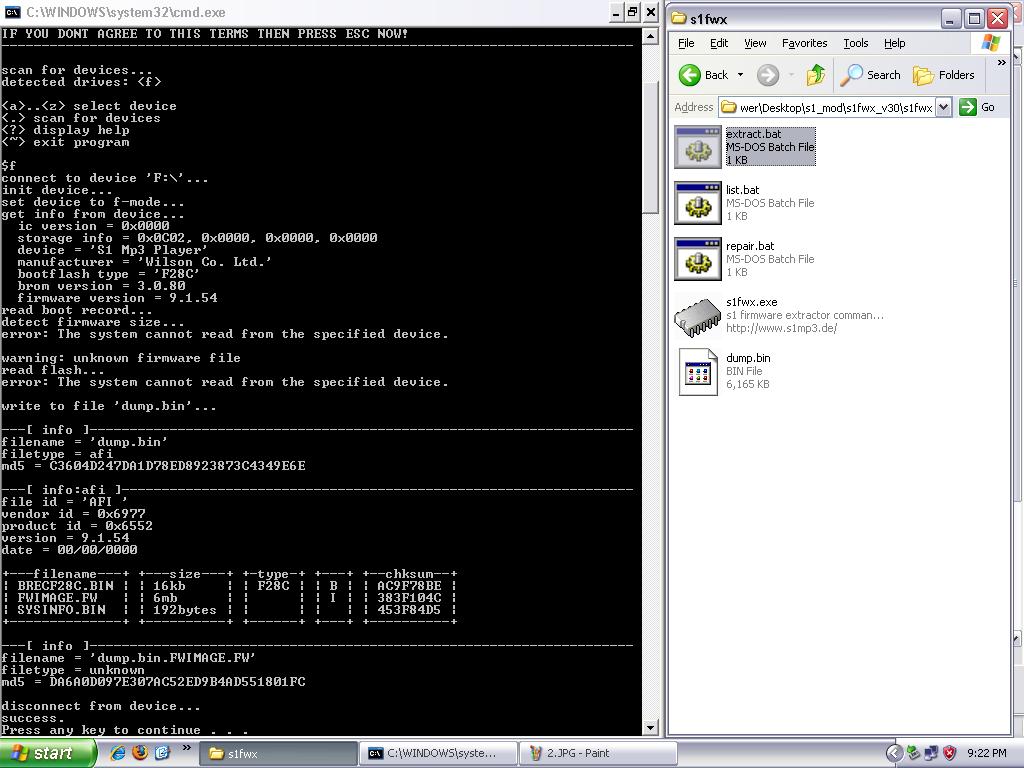
Task: Select the s1fwx.exe chip icon
Action: [697, 316]
